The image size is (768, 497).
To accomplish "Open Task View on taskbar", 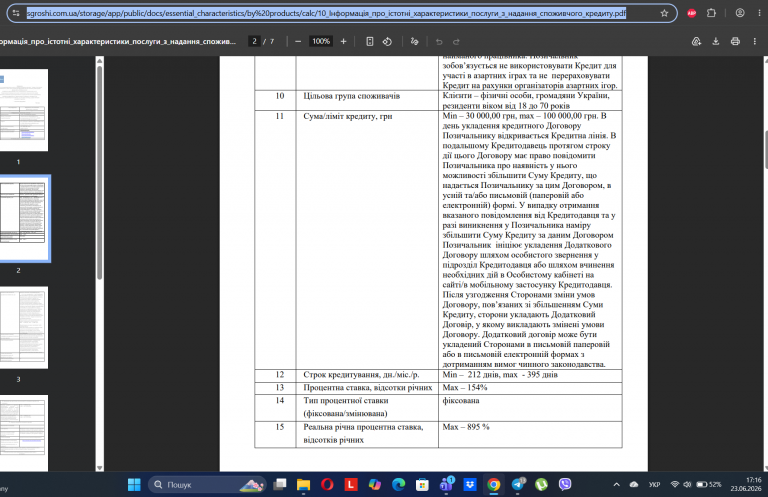I will (280, 485).
